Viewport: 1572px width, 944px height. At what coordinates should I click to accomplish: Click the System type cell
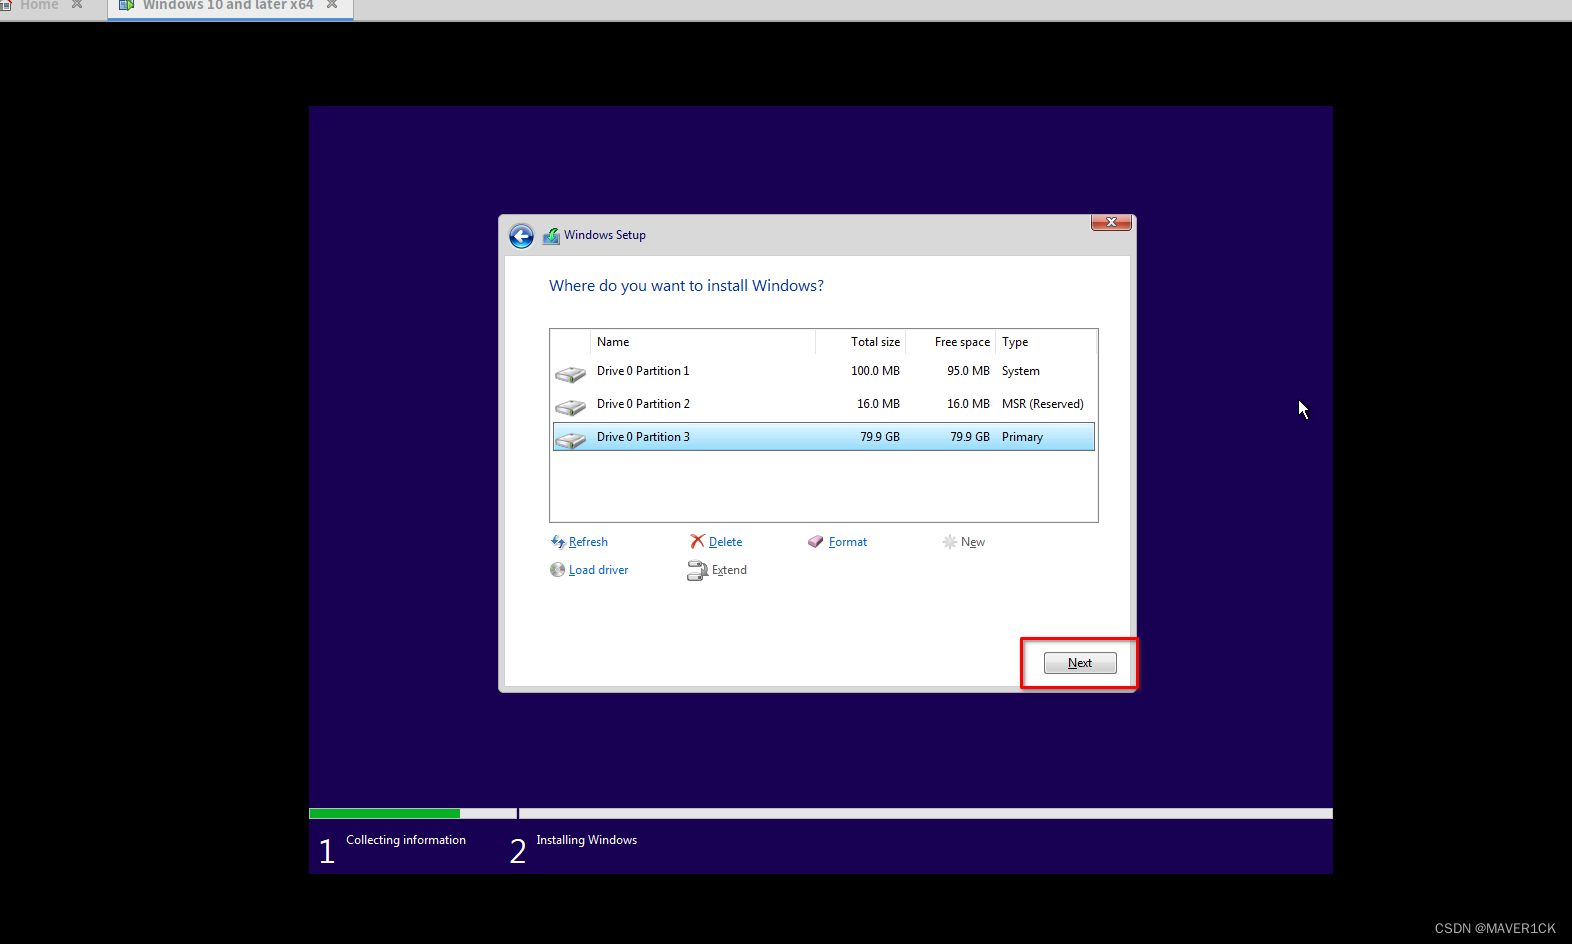point(1021,371)
